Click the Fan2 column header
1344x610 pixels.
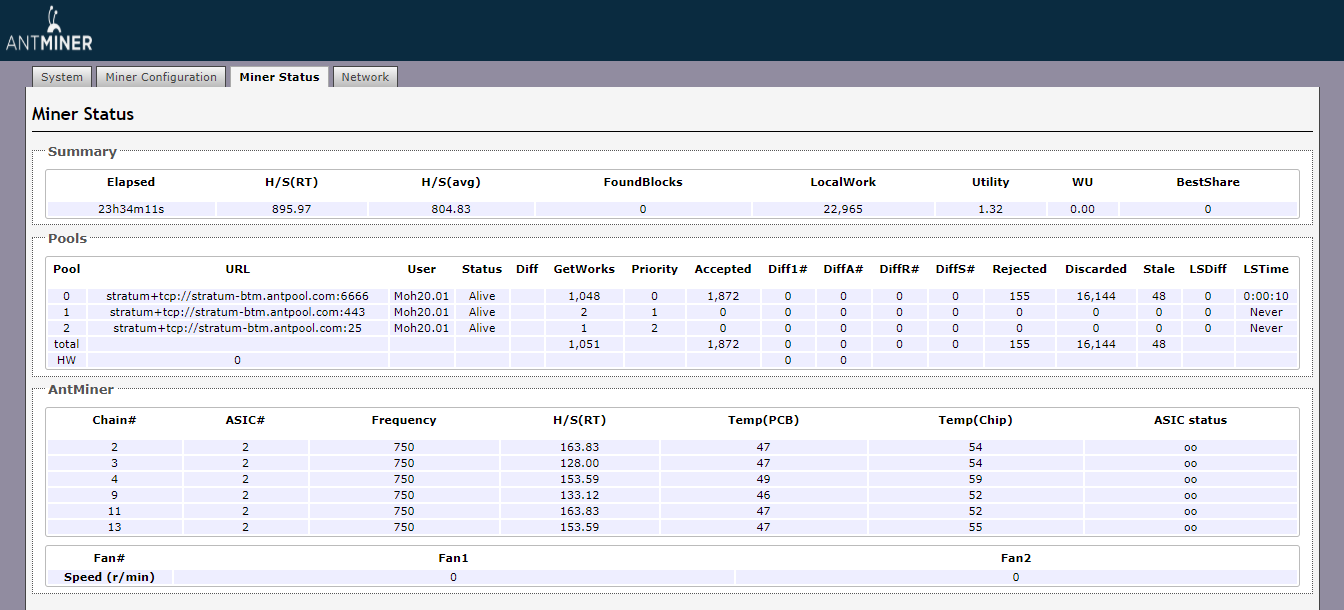pyautogui.click(x=1015, y=558)
